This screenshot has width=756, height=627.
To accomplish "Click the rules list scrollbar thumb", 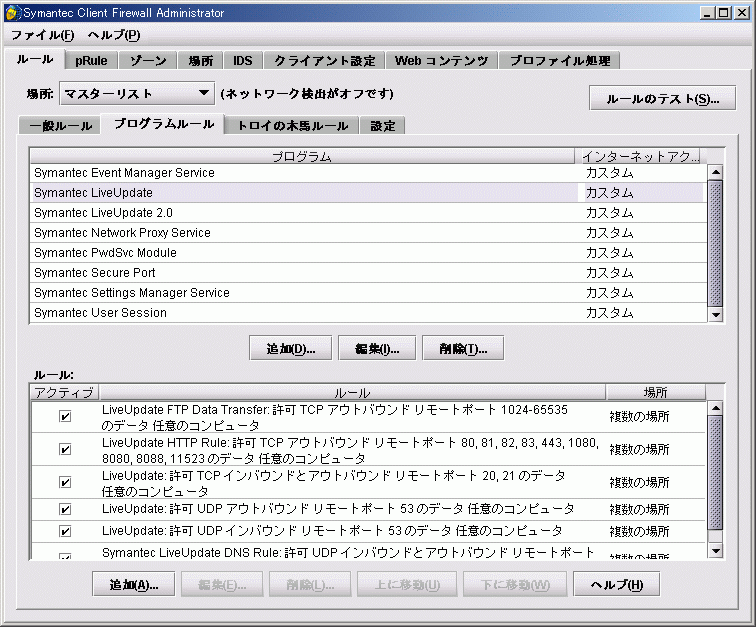I will (x=716, y=473).
